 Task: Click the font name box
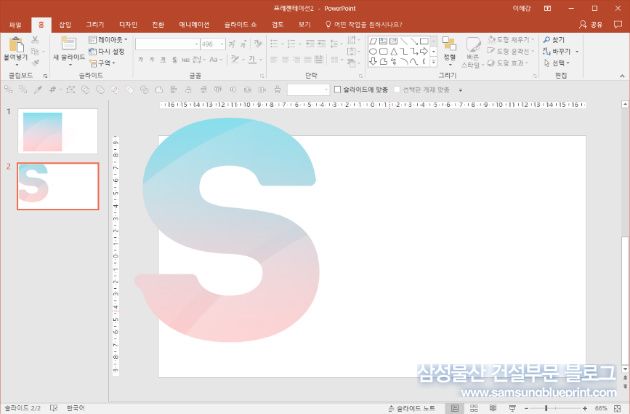point(167,44)
